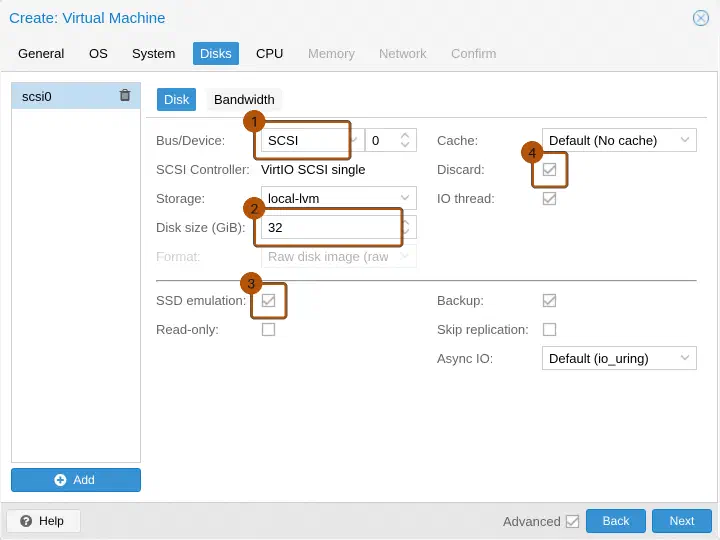
Task: Enable Skip replication checkbox
Action: 549,330
